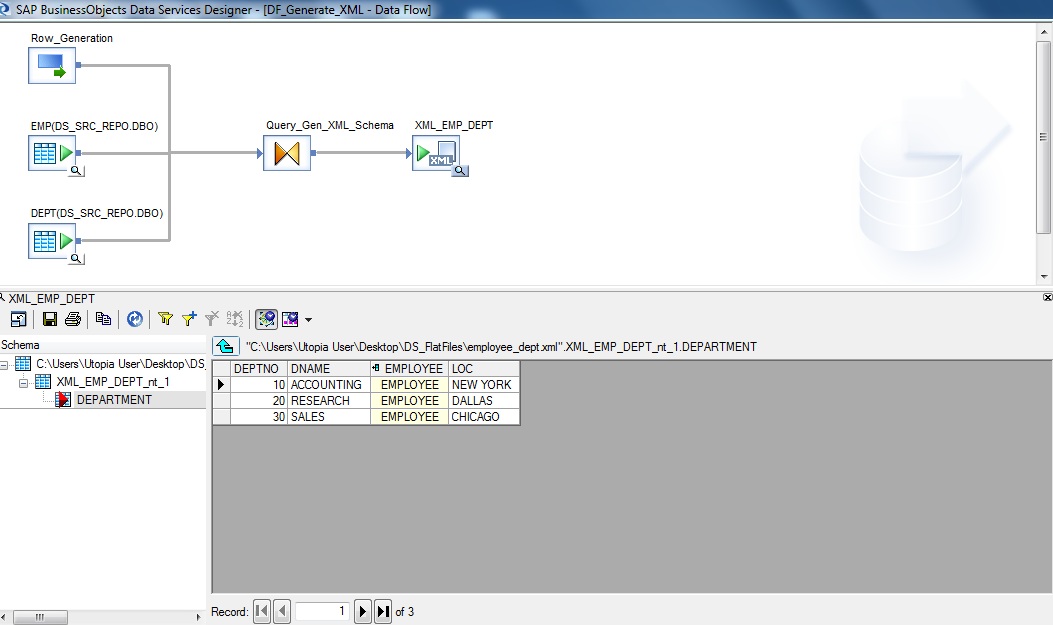
Task: Click the EMP(DS_SRC_REPO.DBO) label text
Action: 95,126
